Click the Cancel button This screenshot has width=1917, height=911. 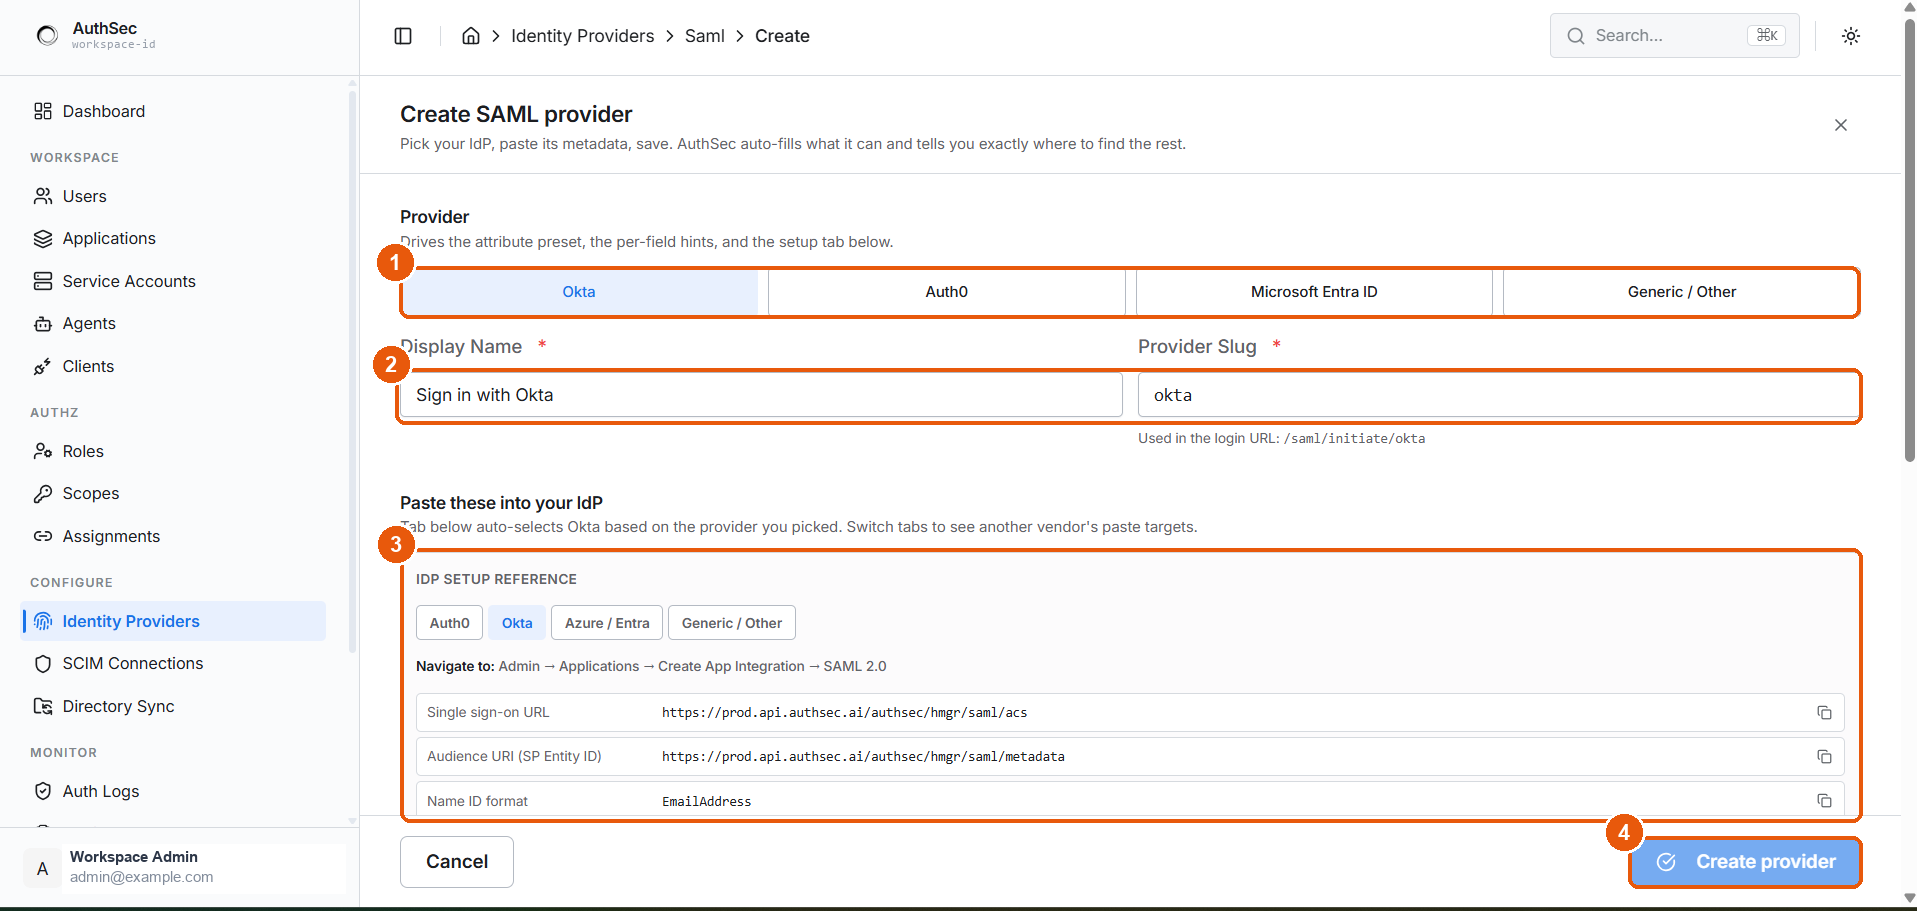(457, 862)
